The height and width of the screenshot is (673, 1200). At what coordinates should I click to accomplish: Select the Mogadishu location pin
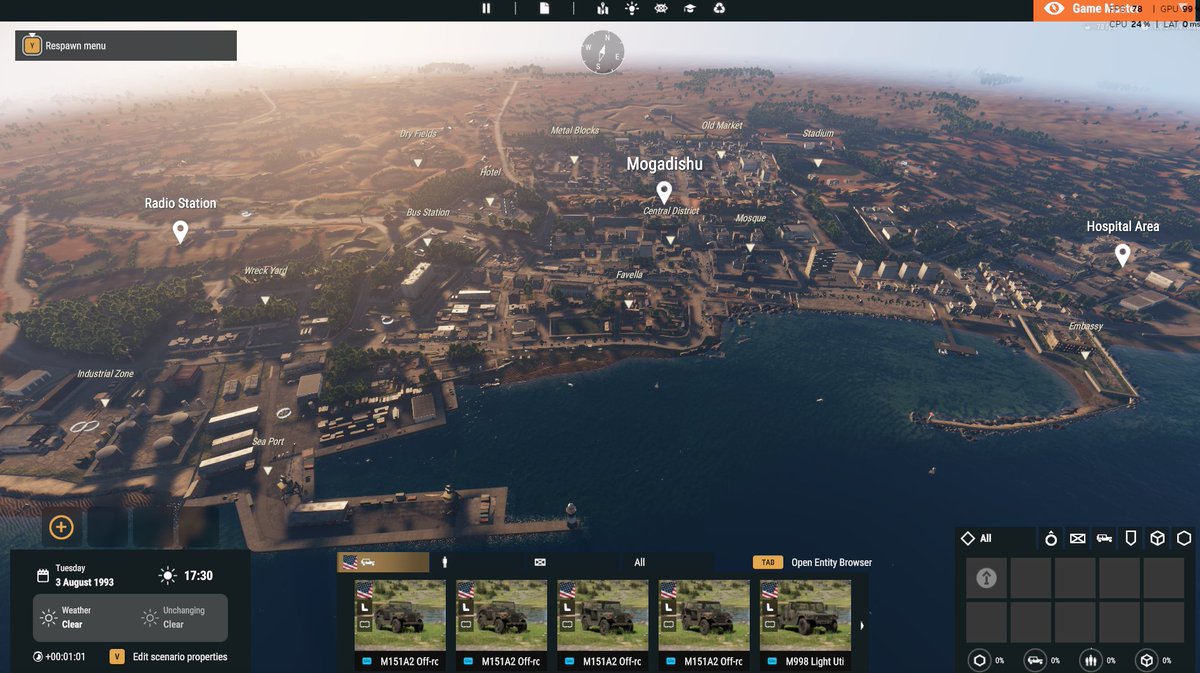(x=664, y=193)
